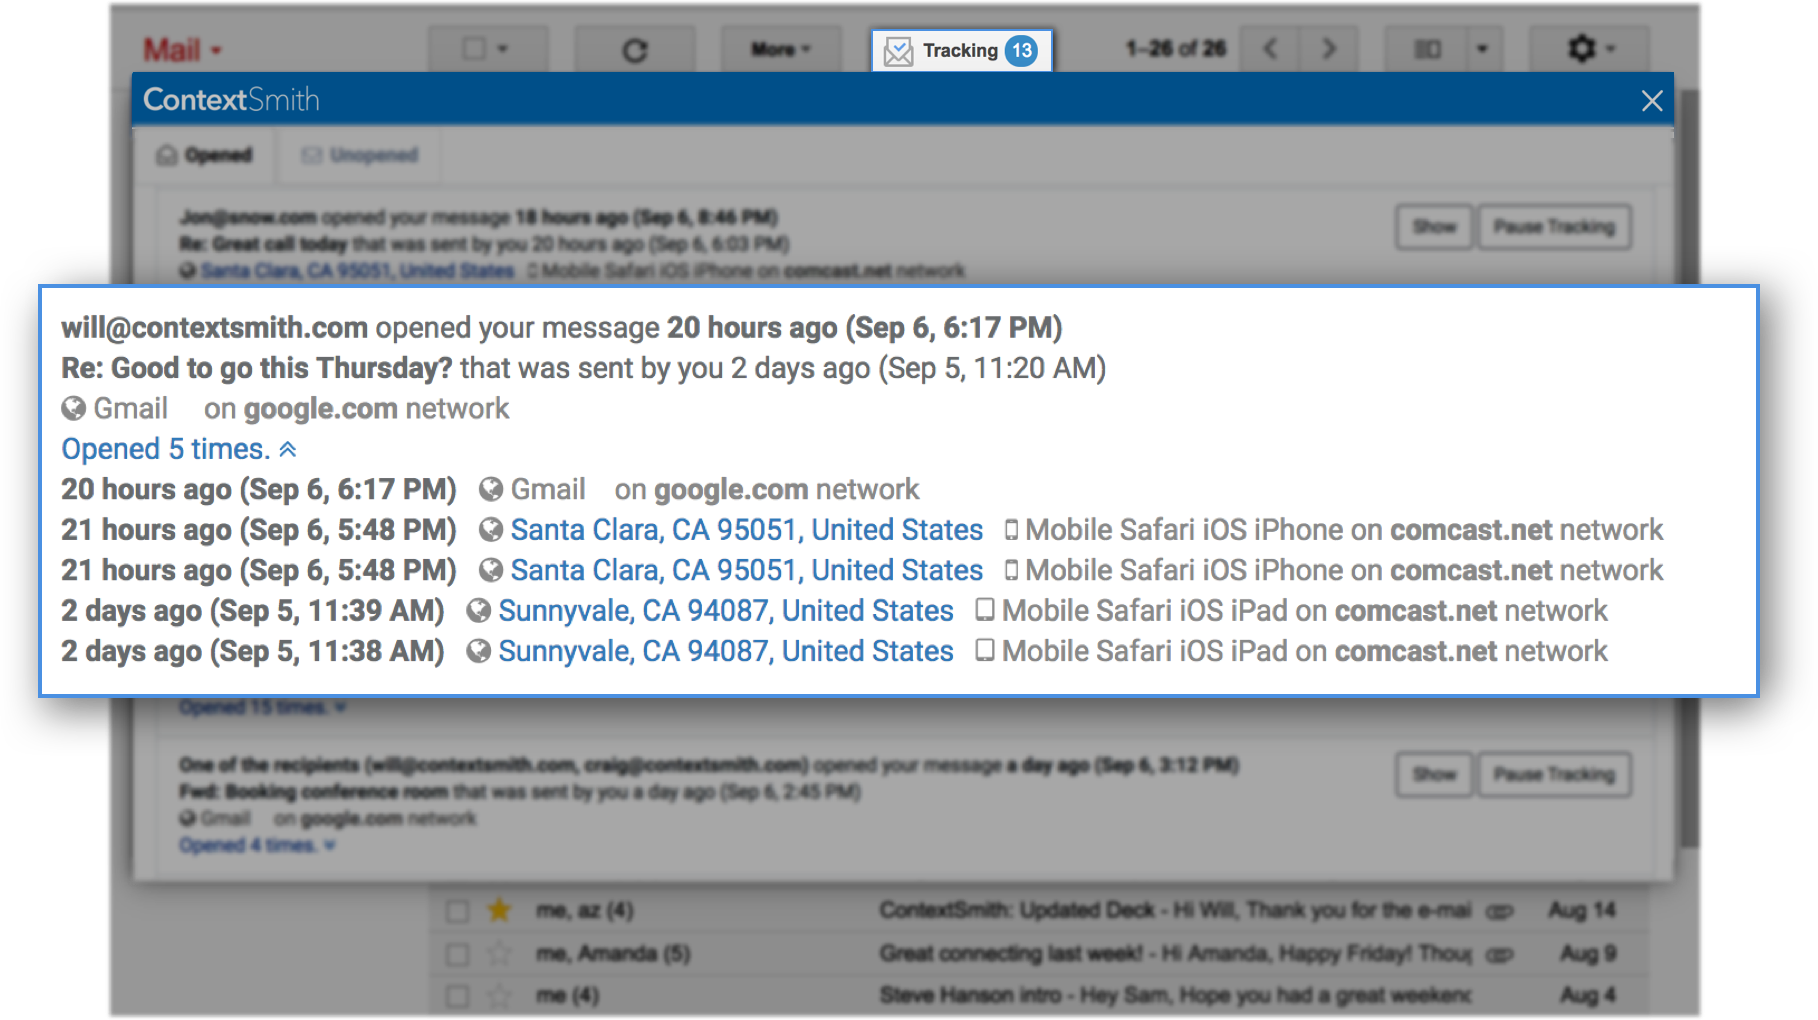Check the 'me, Amanda (5)' email checkbox

458,954
